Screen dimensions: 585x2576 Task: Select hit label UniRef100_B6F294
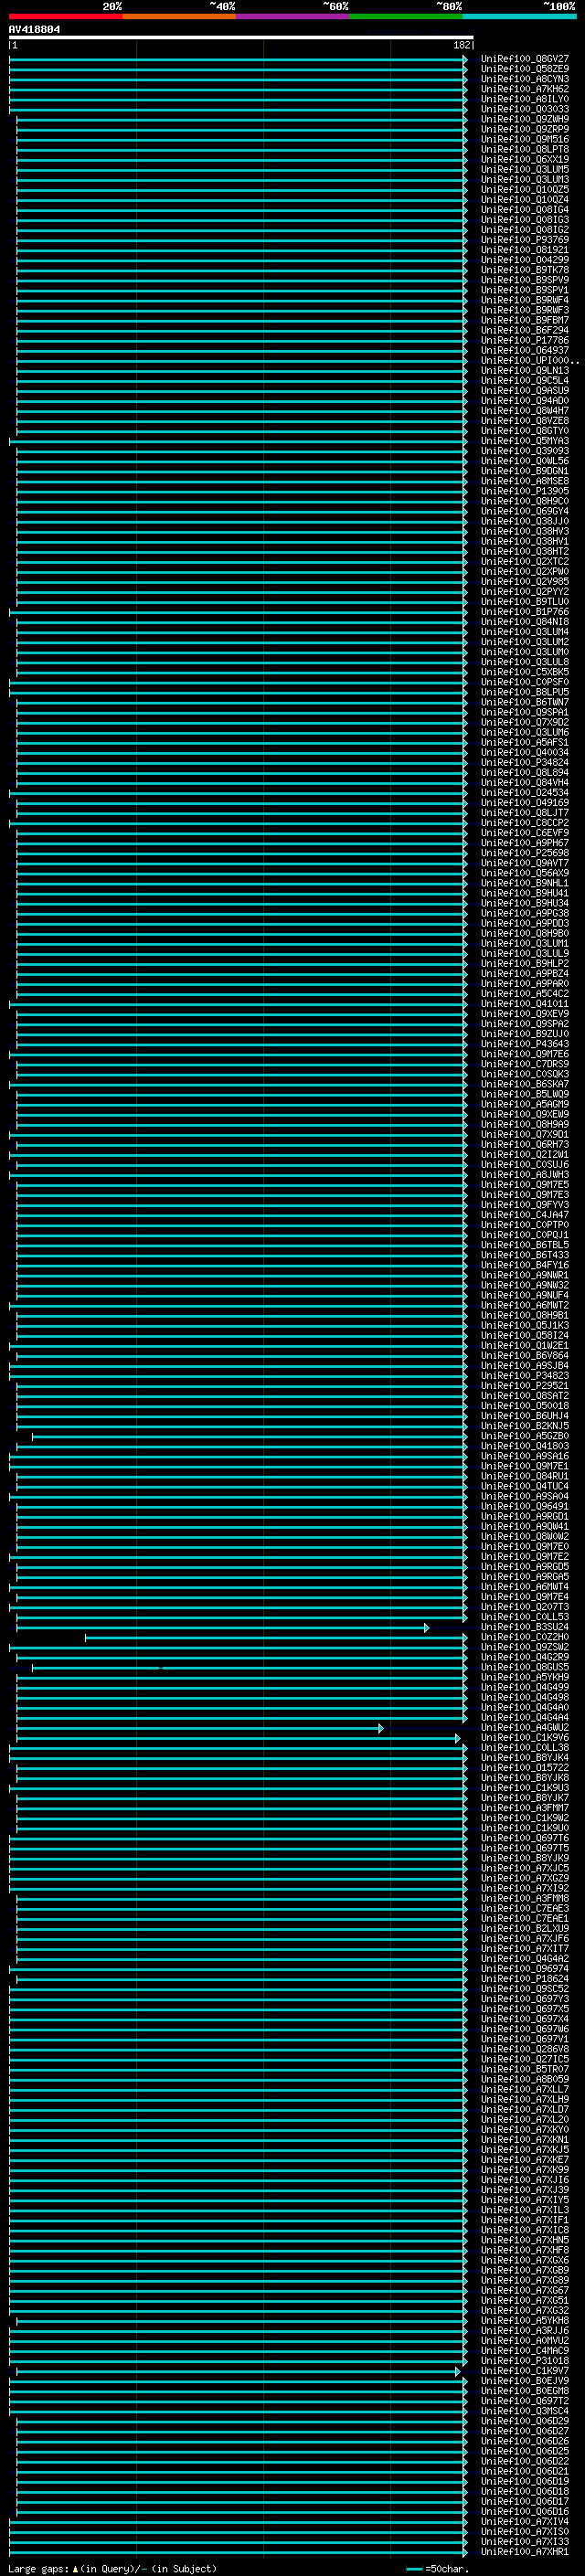[x=525, y=330]
